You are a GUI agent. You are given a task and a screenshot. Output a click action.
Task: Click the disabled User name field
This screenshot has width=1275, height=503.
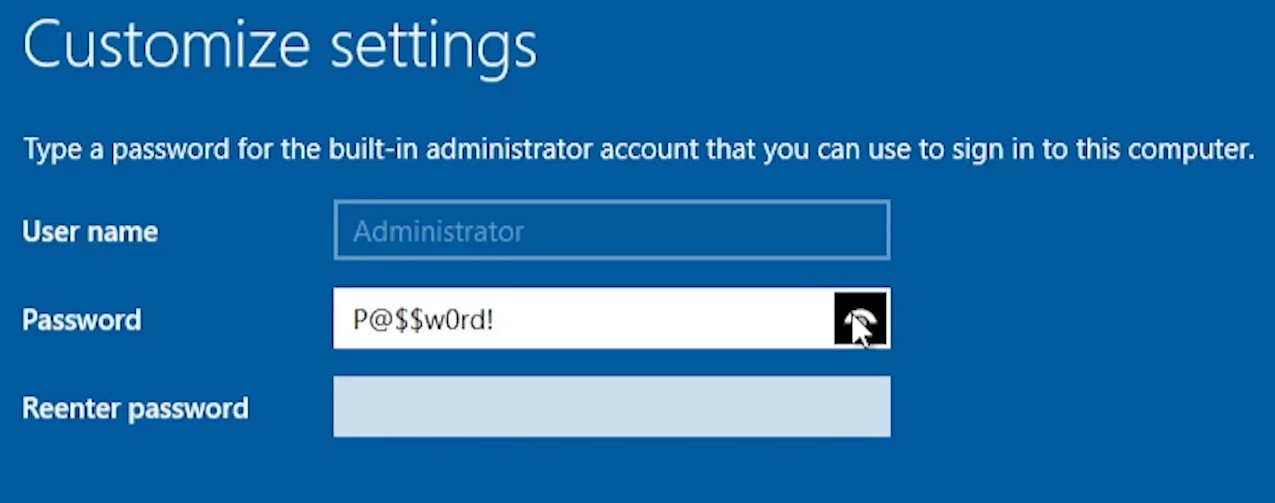tap(612, 230)
